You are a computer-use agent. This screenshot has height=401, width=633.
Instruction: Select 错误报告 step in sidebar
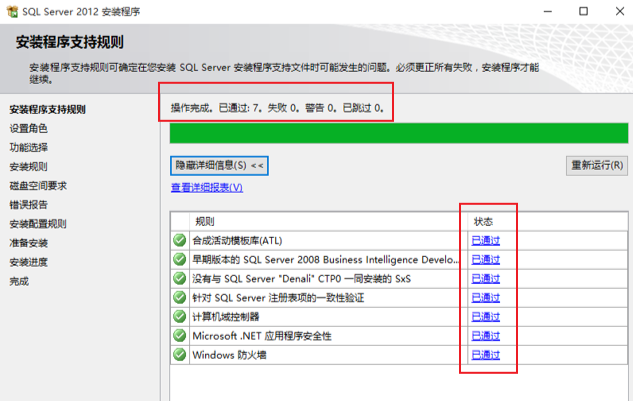(29, 205)
